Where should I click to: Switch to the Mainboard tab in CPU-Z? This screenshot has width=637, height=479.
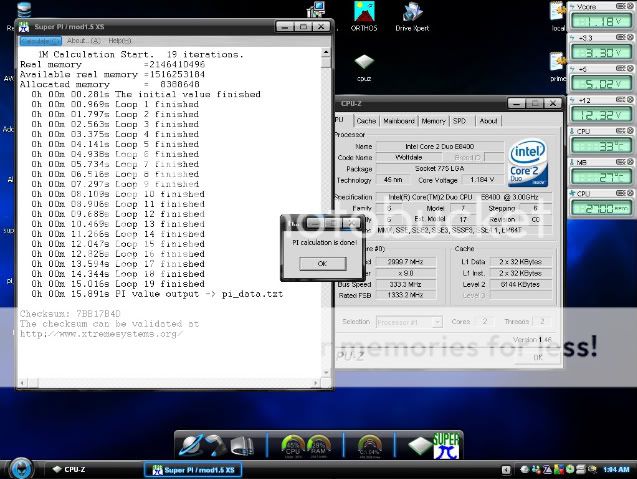[x=399, y=121]
